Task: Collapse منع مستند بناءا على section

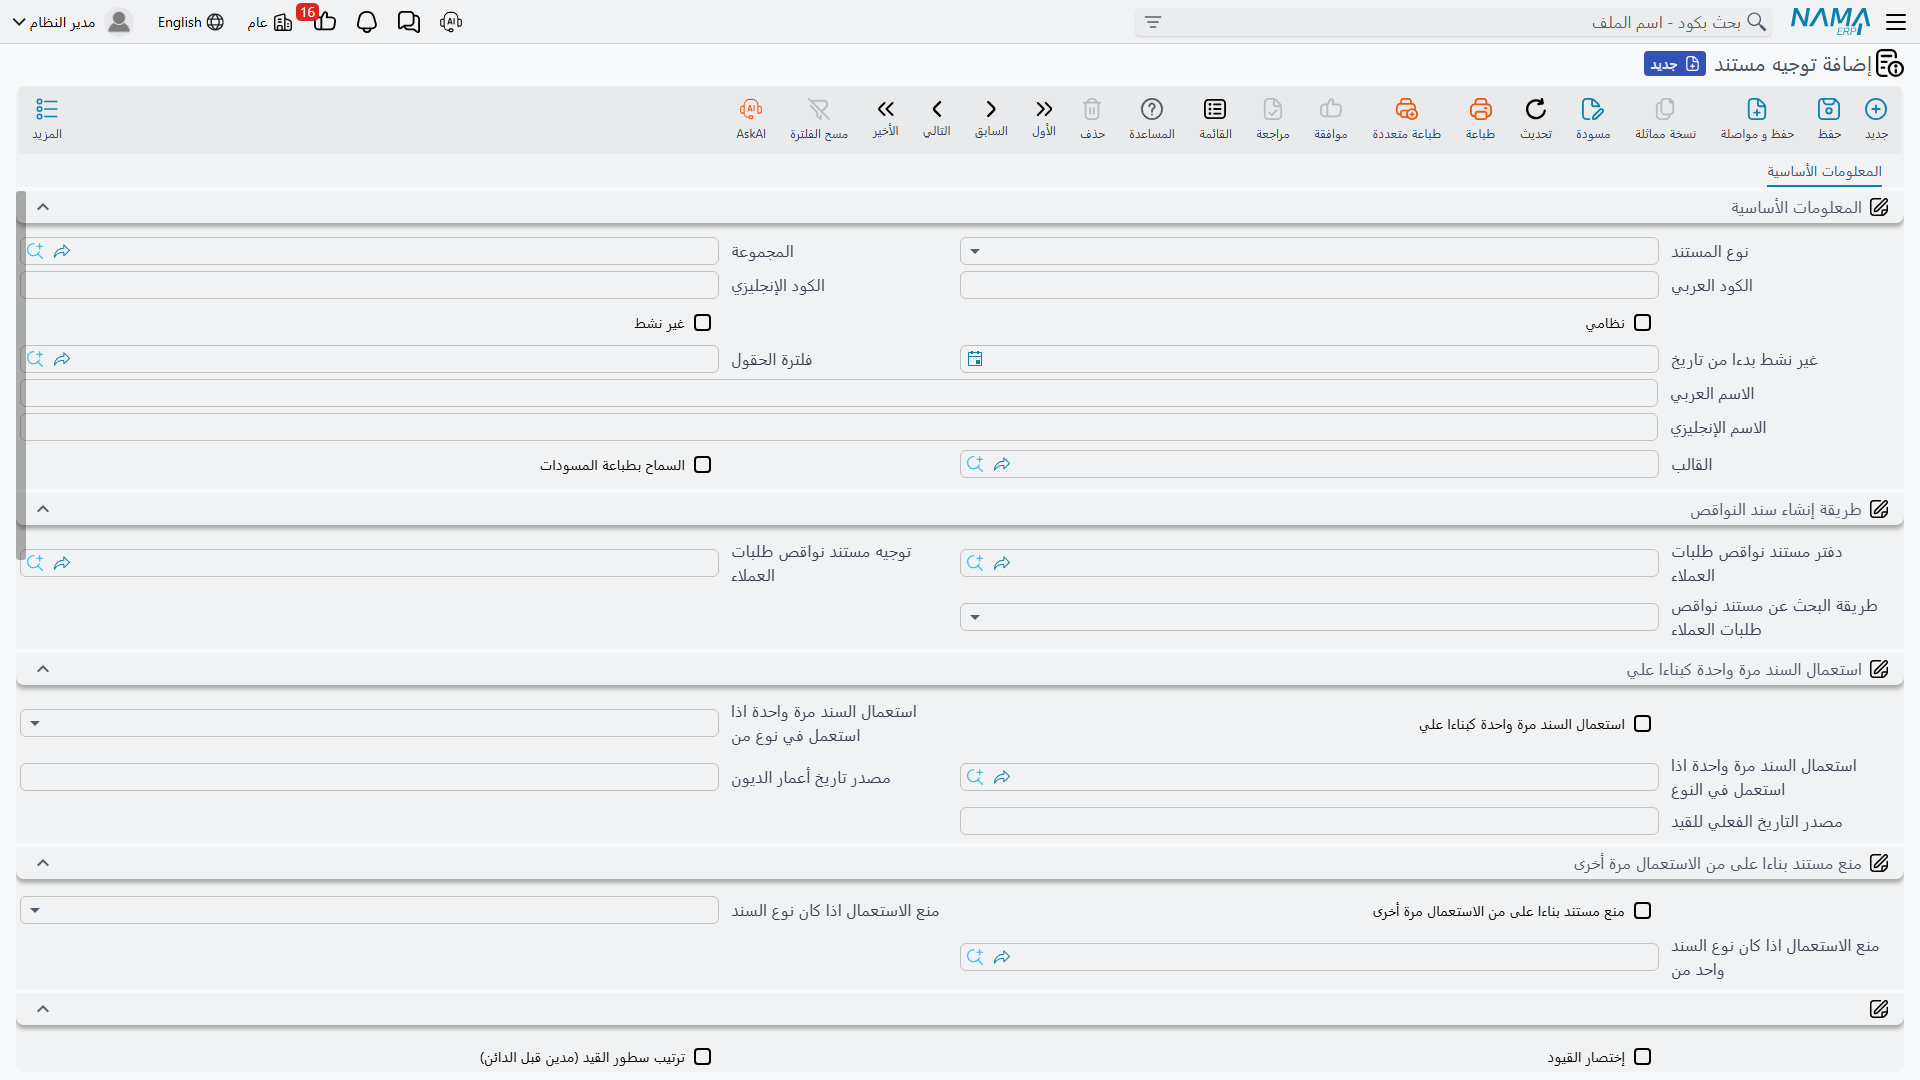Action: pyautogui.click(x=43, y=863)
